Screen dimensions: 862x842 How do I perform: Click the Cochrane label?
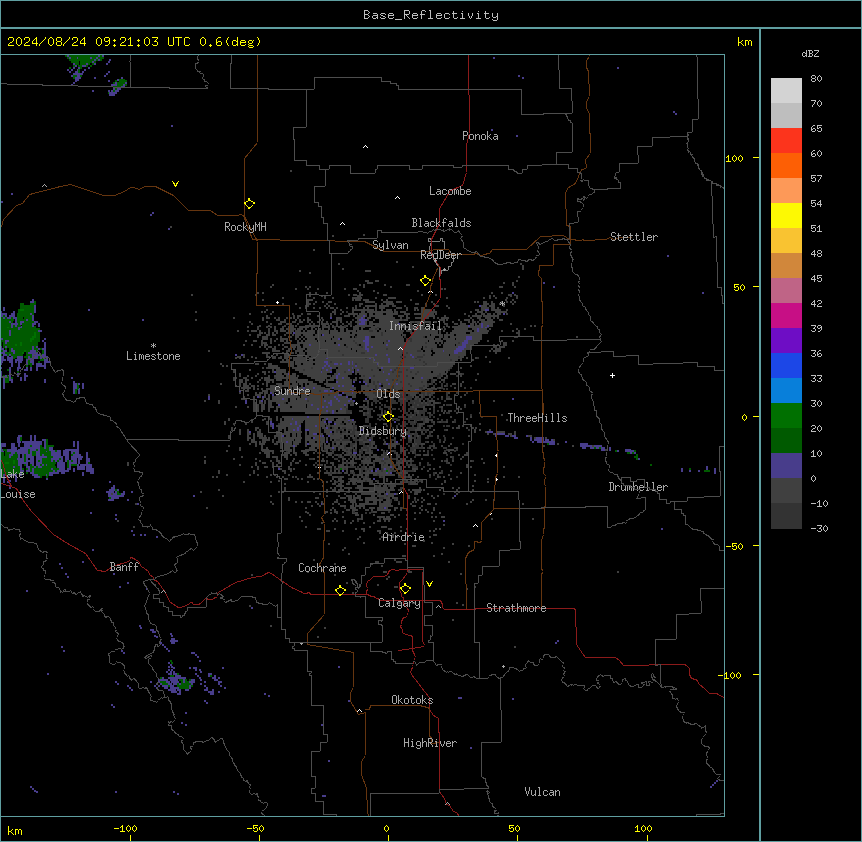pos(322,568)
